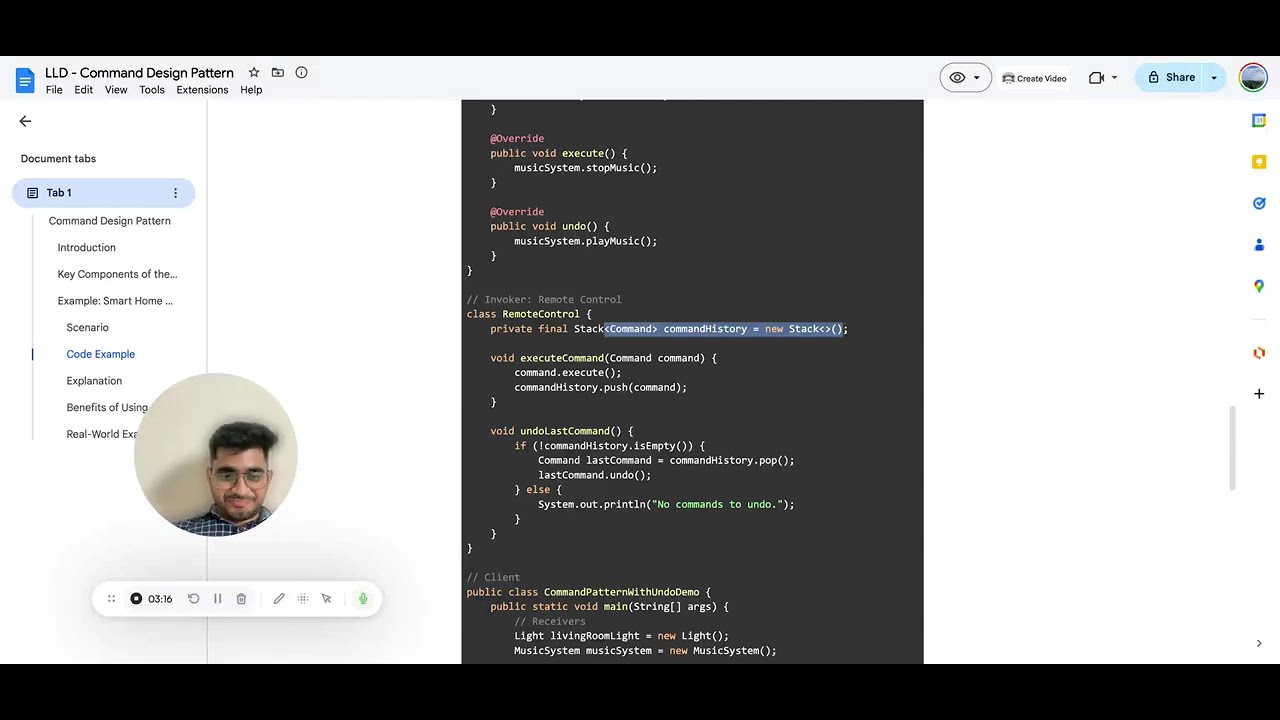Image resolution: width=1280 pixels, height=720 pixels.
Task: Mute the recorder microphone
Action: 363,599
